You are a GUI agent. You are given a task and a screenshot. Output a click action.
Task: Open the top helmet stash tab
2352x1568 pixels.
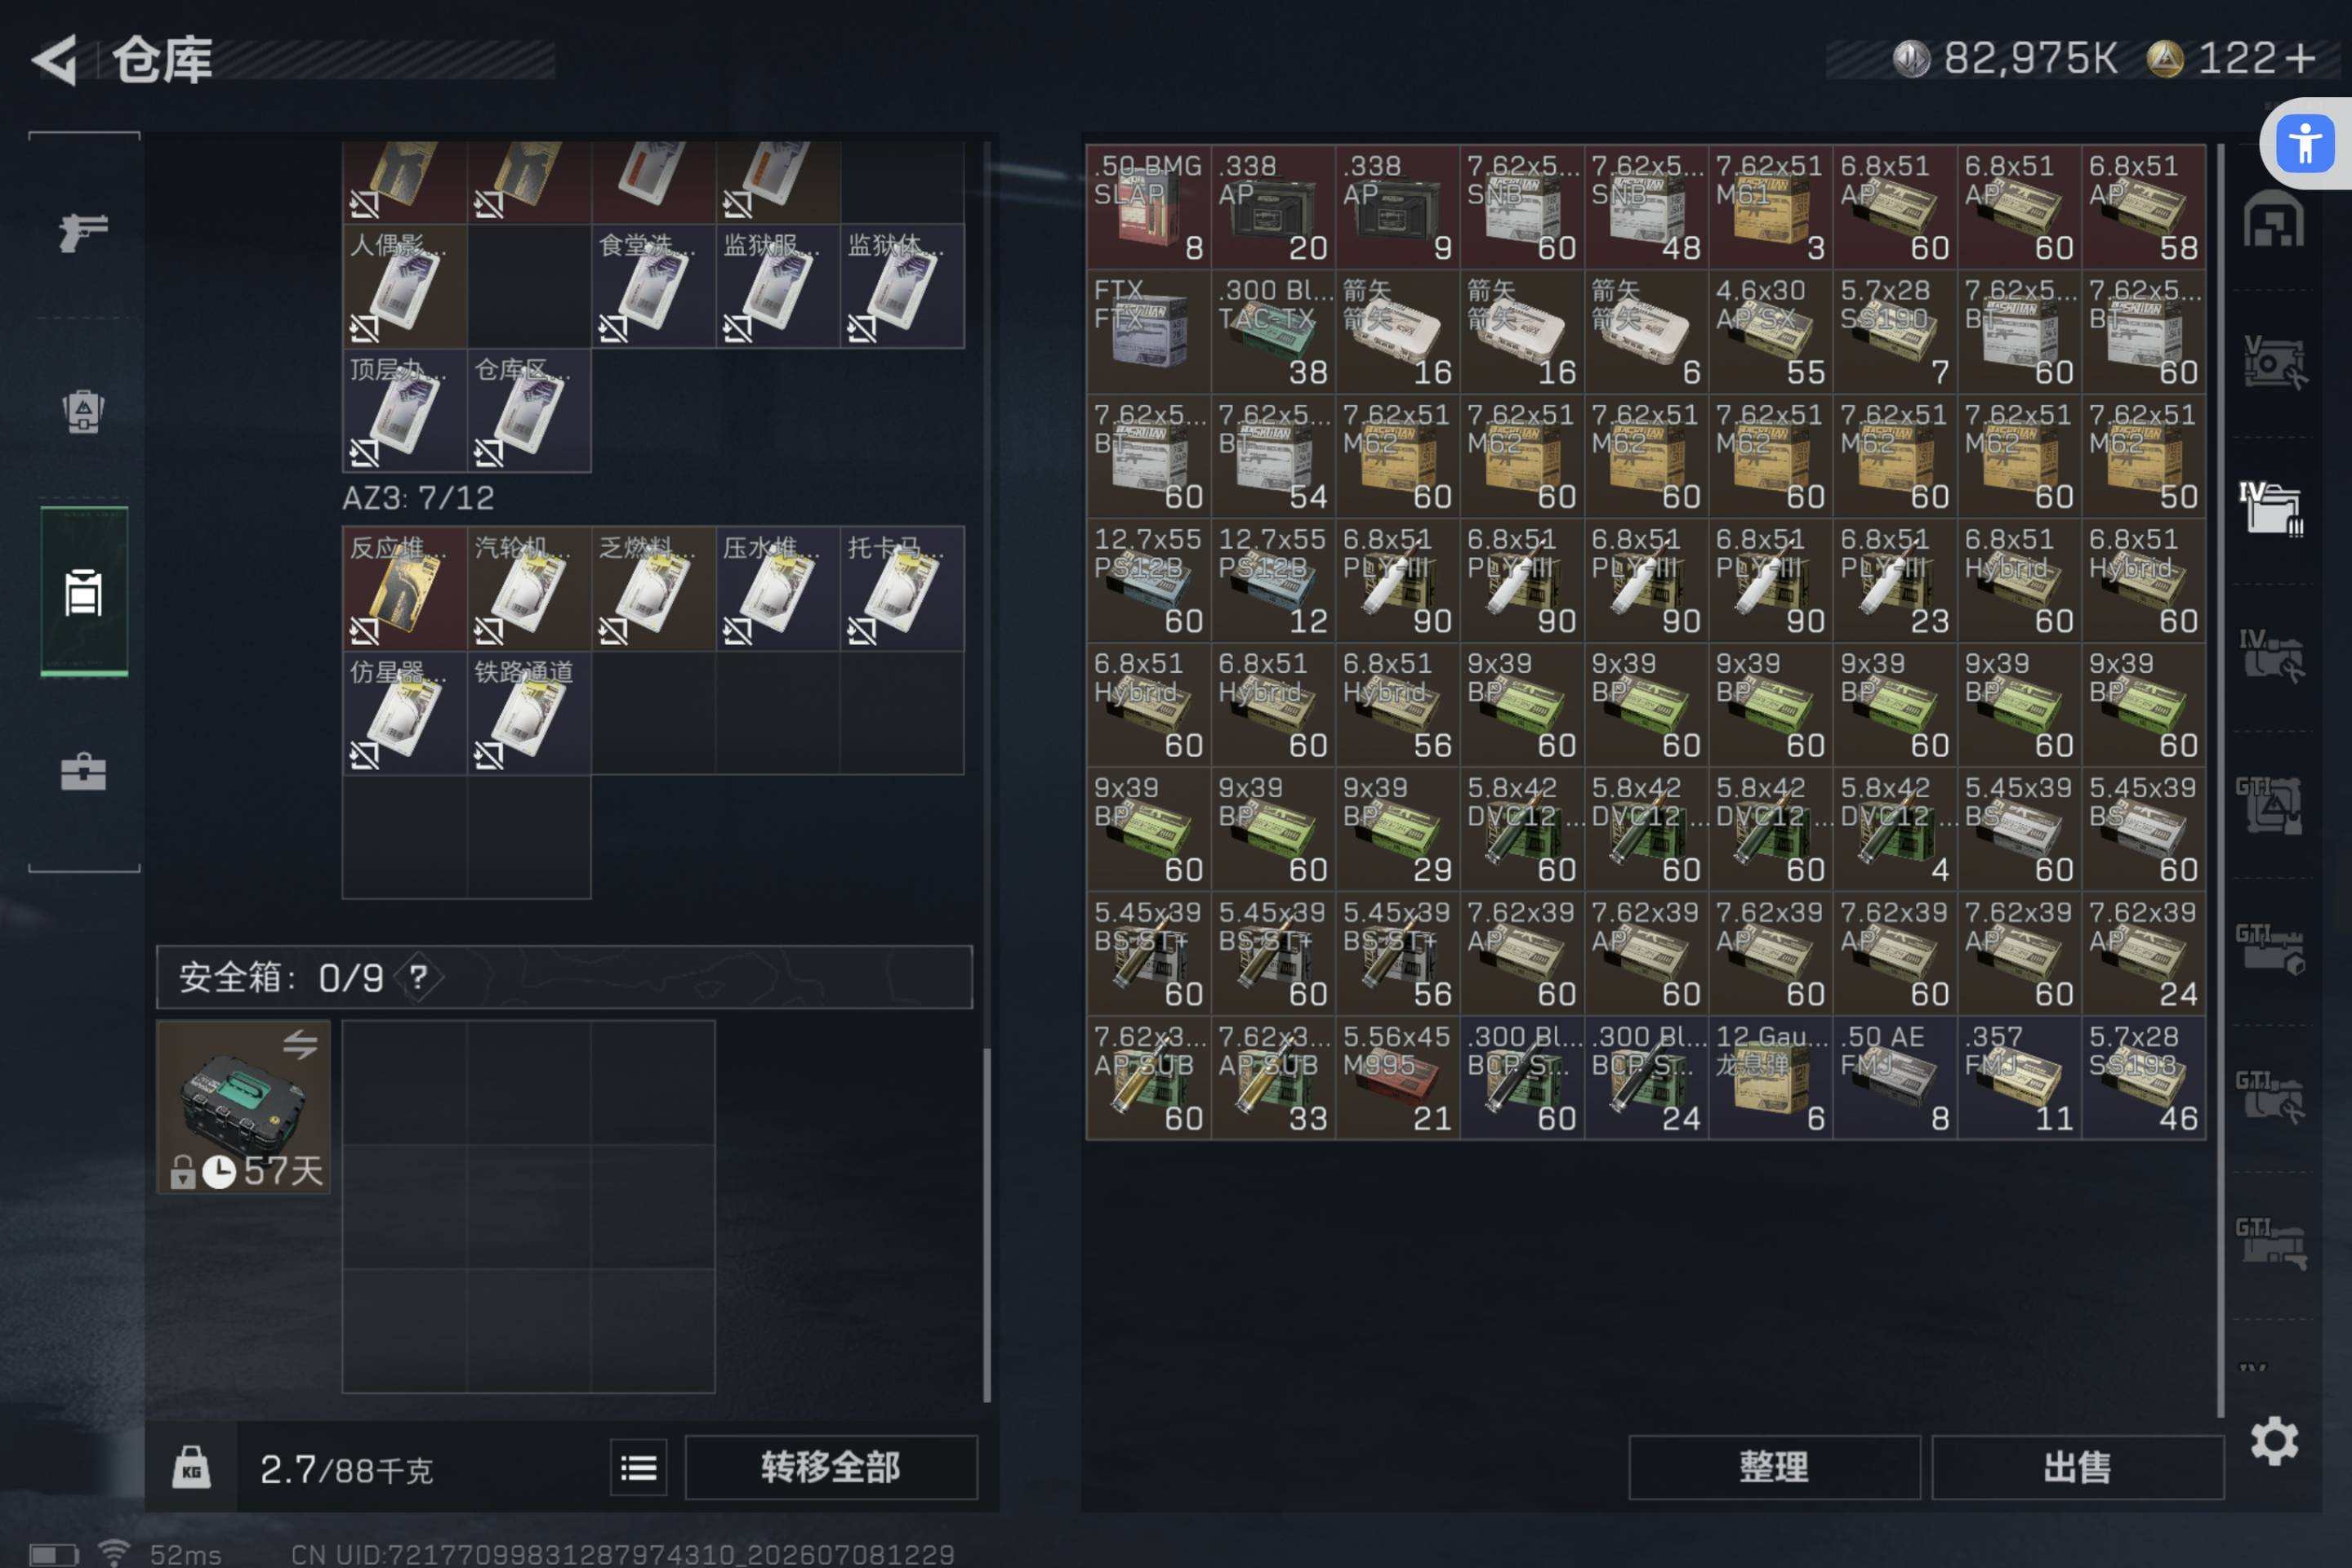(x=2273, y=219)
